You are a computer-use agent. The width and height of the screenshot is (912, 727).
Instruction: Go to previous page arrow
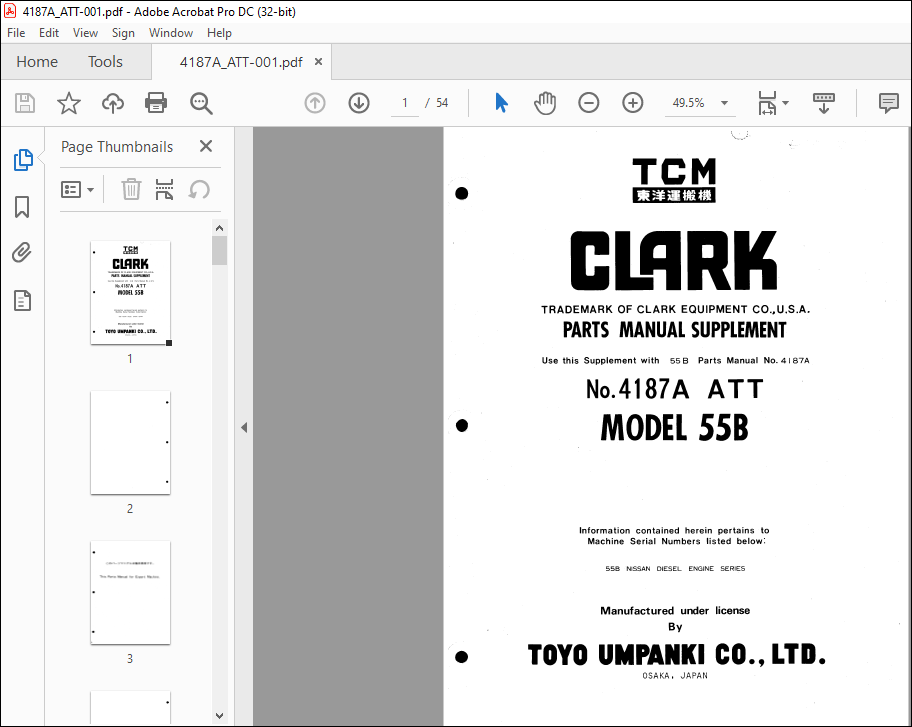pos(315,103)
